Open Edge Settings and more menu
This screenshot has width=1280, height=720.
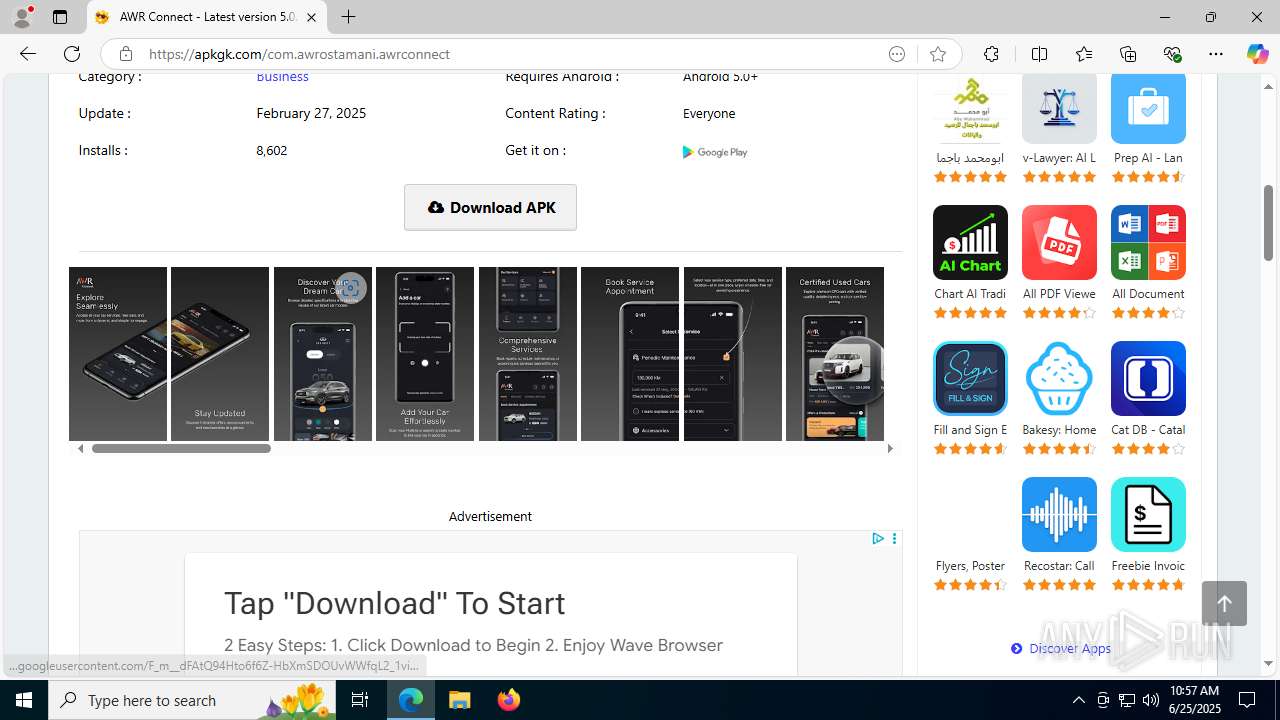[x=1216, y=54]
